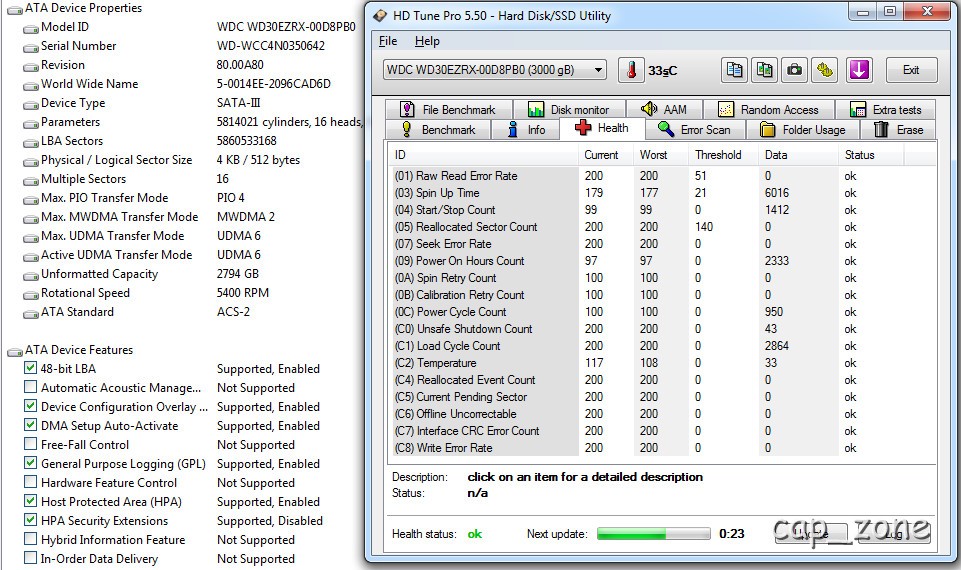Select the ATA Standard tree item
The height and width of the screenshot is (570, 961).
click(x=77, y=312)
